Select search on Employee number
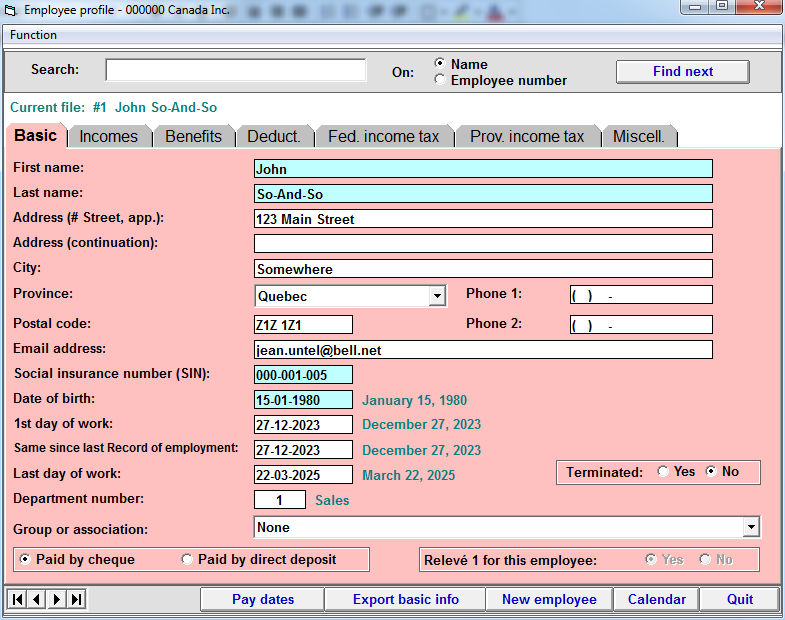 [440, 80]
